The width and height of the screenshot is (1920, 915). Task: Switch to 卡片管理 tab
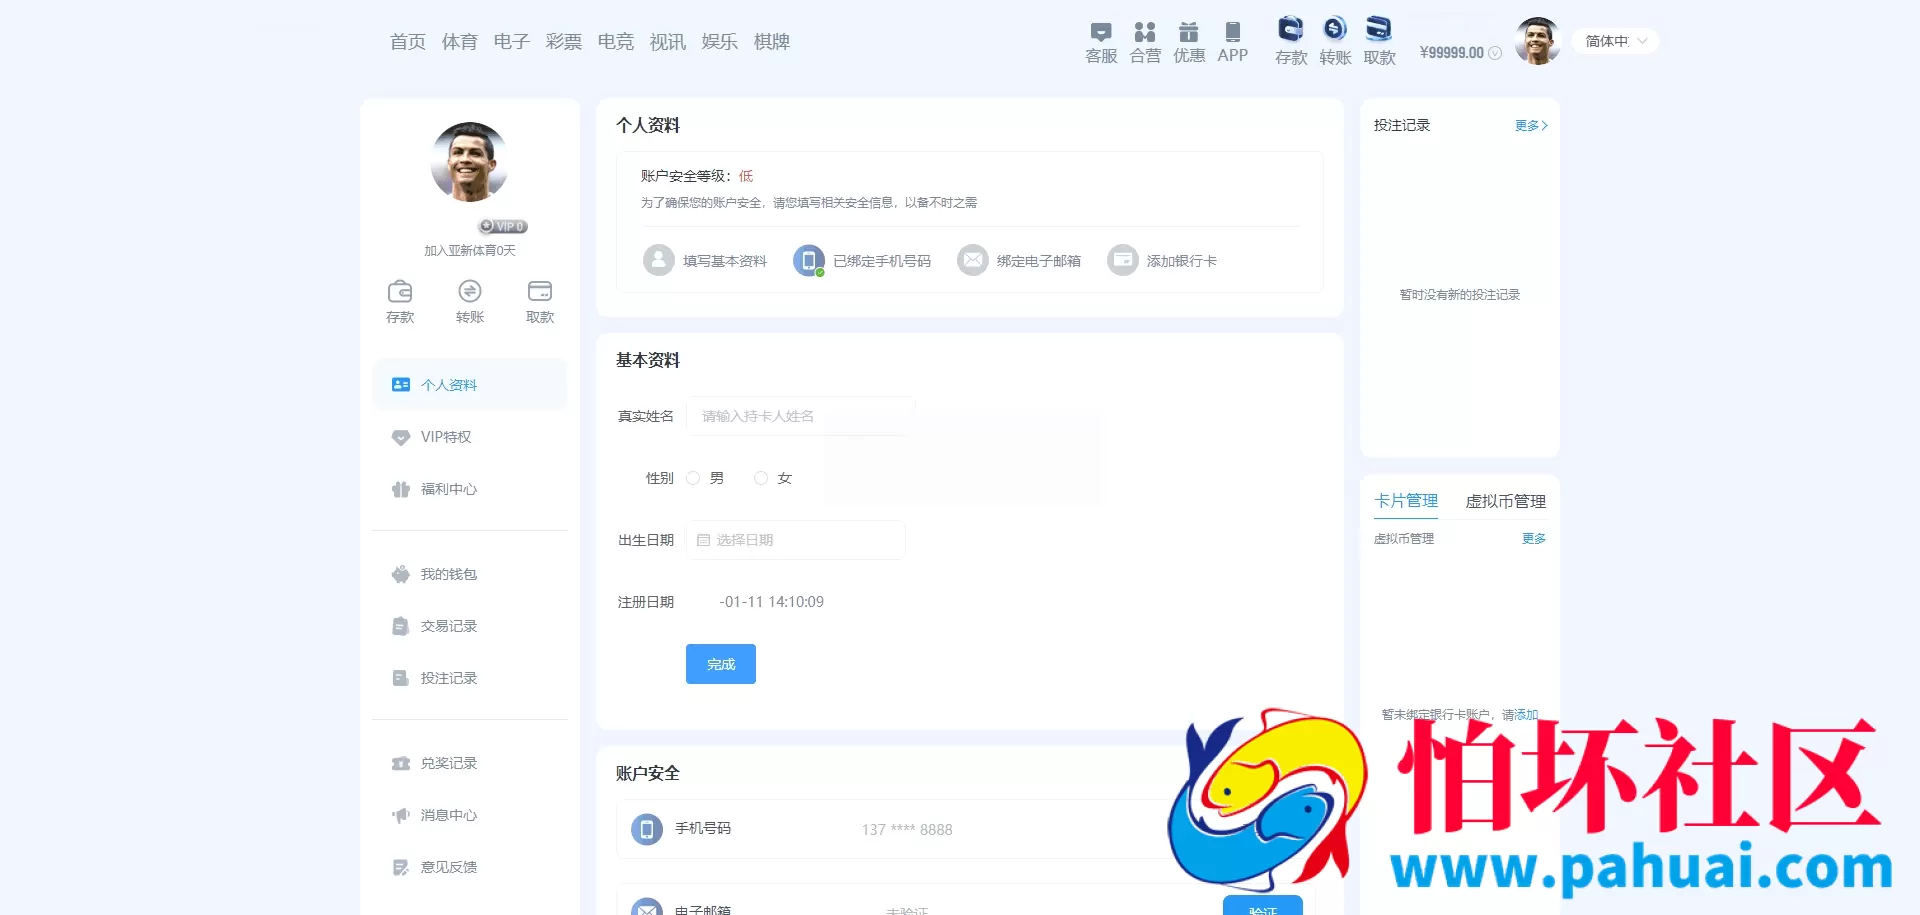(1406, 501)
